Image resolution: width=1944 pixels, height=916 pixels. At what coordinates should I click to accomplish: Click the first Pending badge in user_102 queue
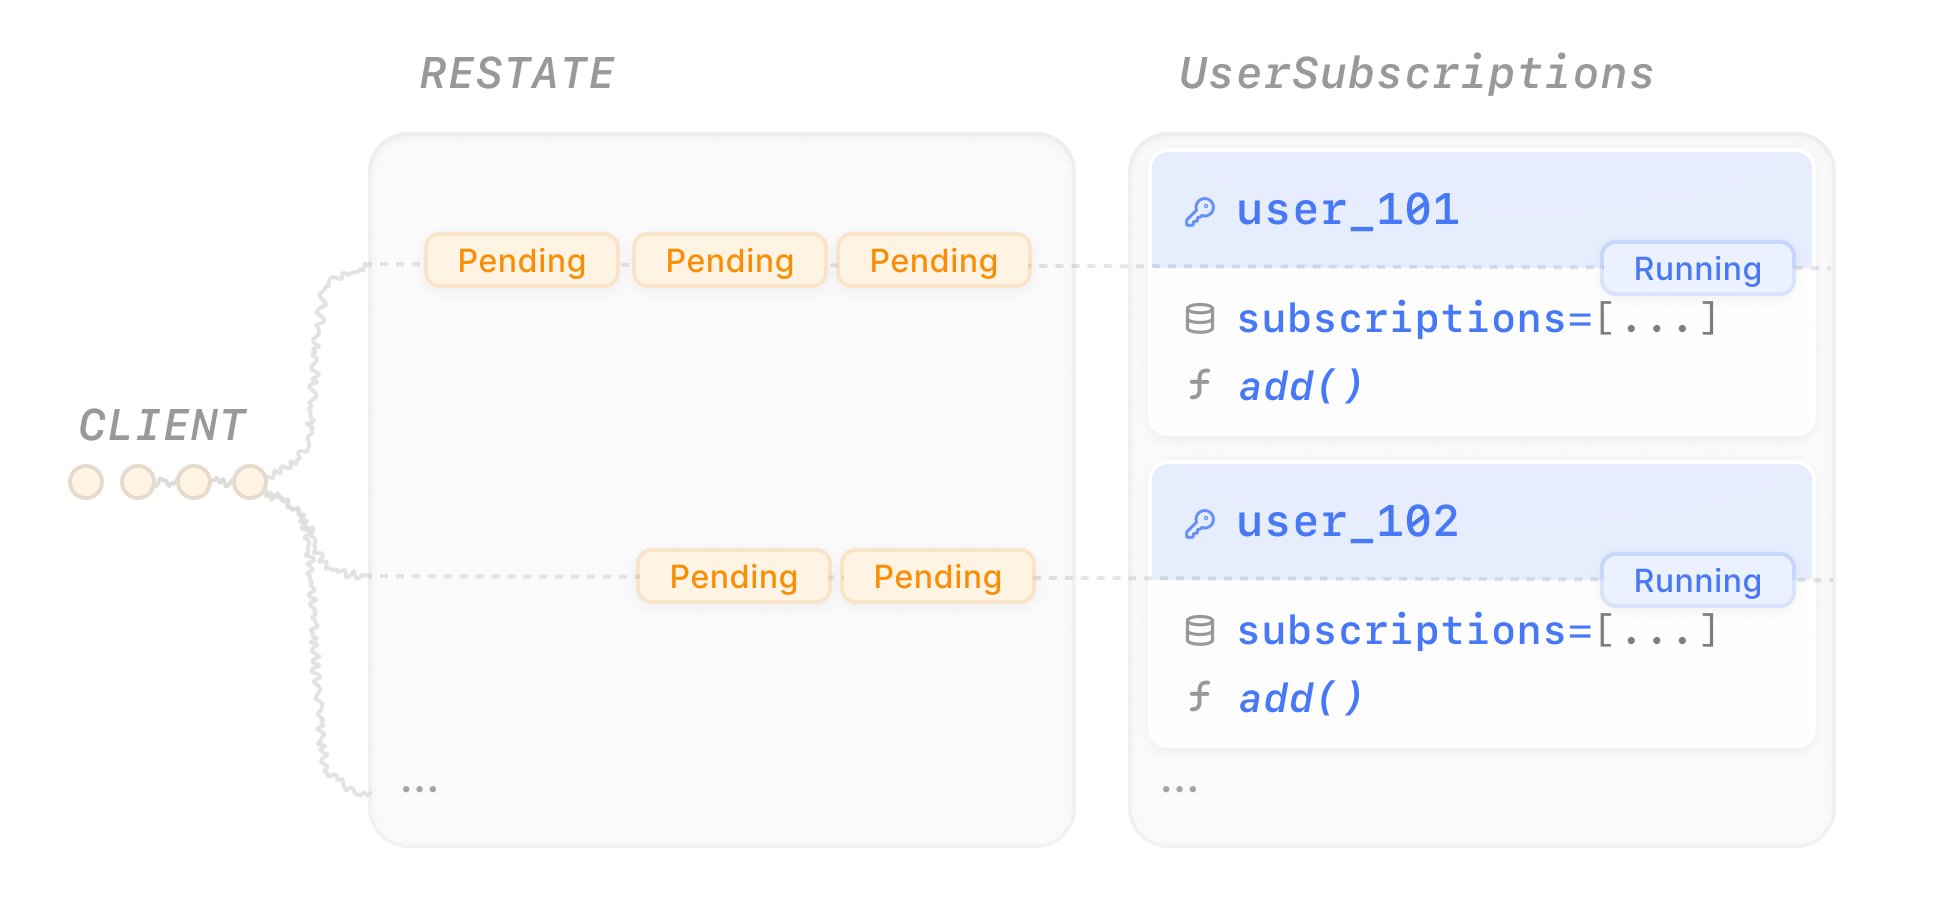[734, 576]
